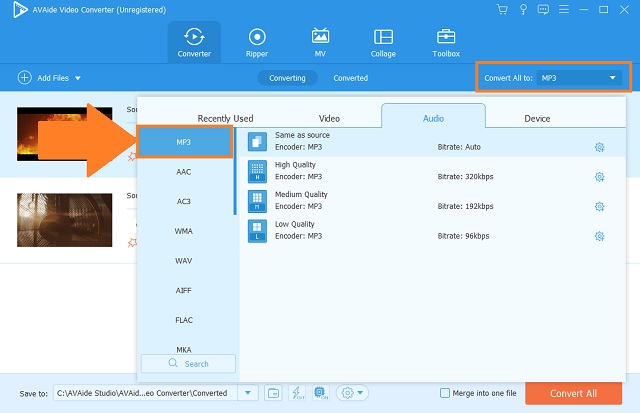Click the fan video thumbnail
The height and width of the screenshot is (413, 640).
click(64, 220)
